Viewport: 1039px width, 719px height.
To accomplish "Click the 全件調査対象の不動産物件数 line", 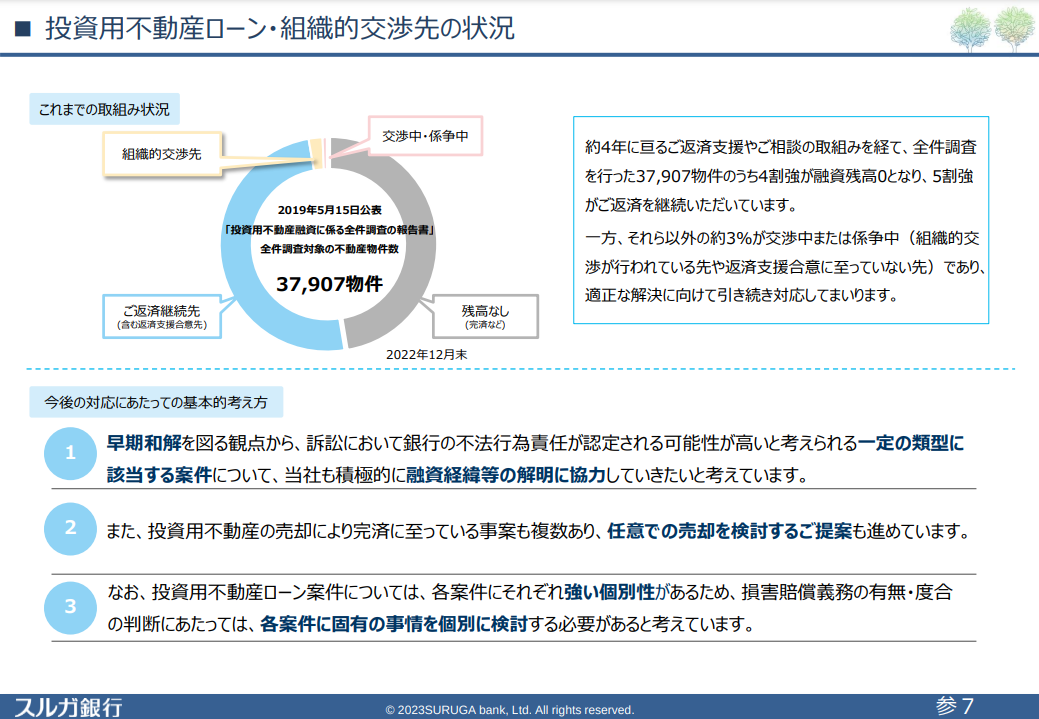I will tap(329, 249).
